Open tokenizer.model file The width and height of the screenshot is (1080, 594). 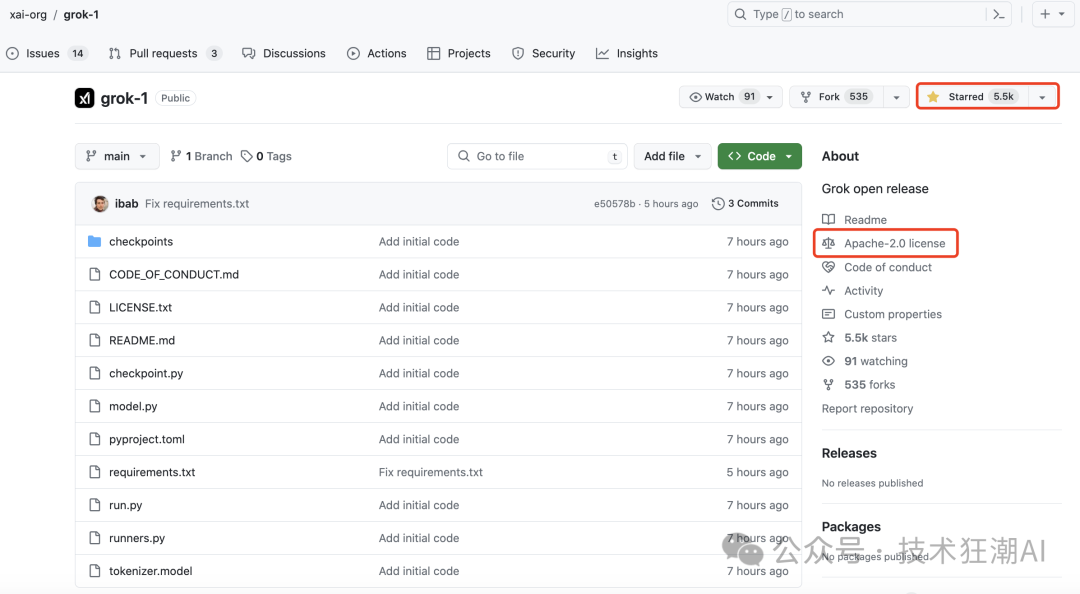151,571
